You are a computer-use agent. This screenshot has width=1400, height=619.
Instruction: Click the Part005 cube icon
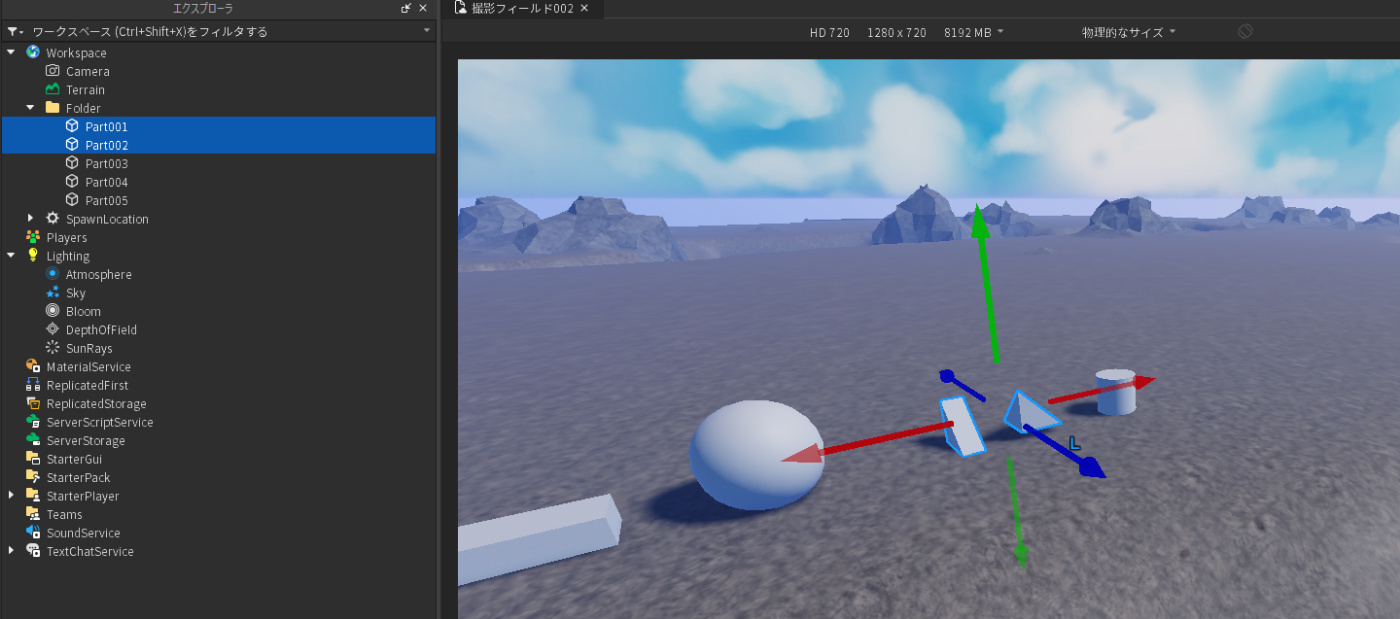click(72, 200)
